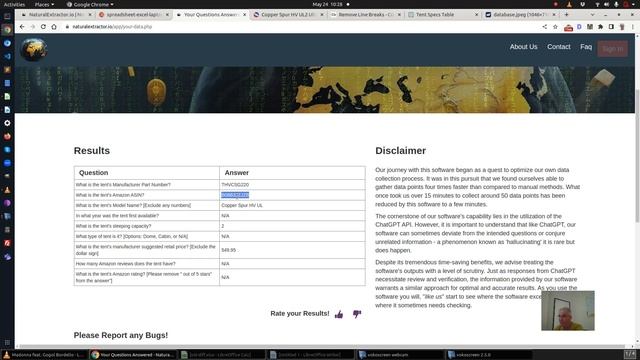
Task: Click the 'Please Report any Bugs!' heading
Action: [x=121, y=335]
